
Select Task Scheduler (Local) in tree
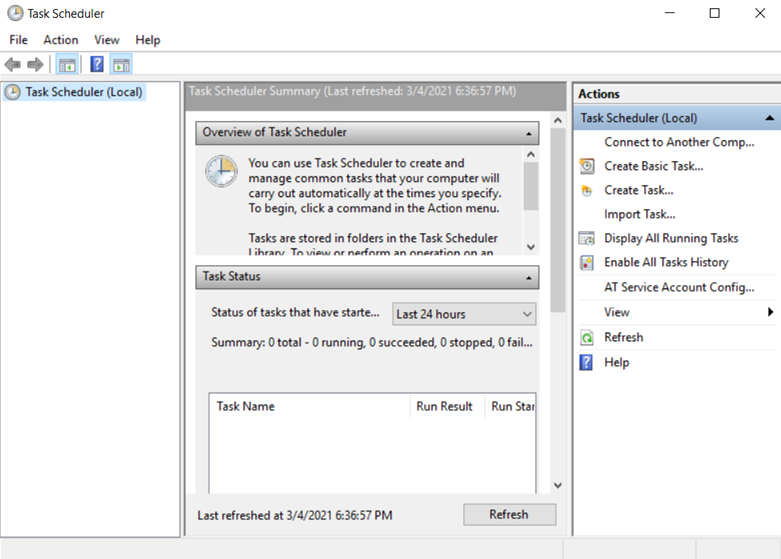pos(84,92)
